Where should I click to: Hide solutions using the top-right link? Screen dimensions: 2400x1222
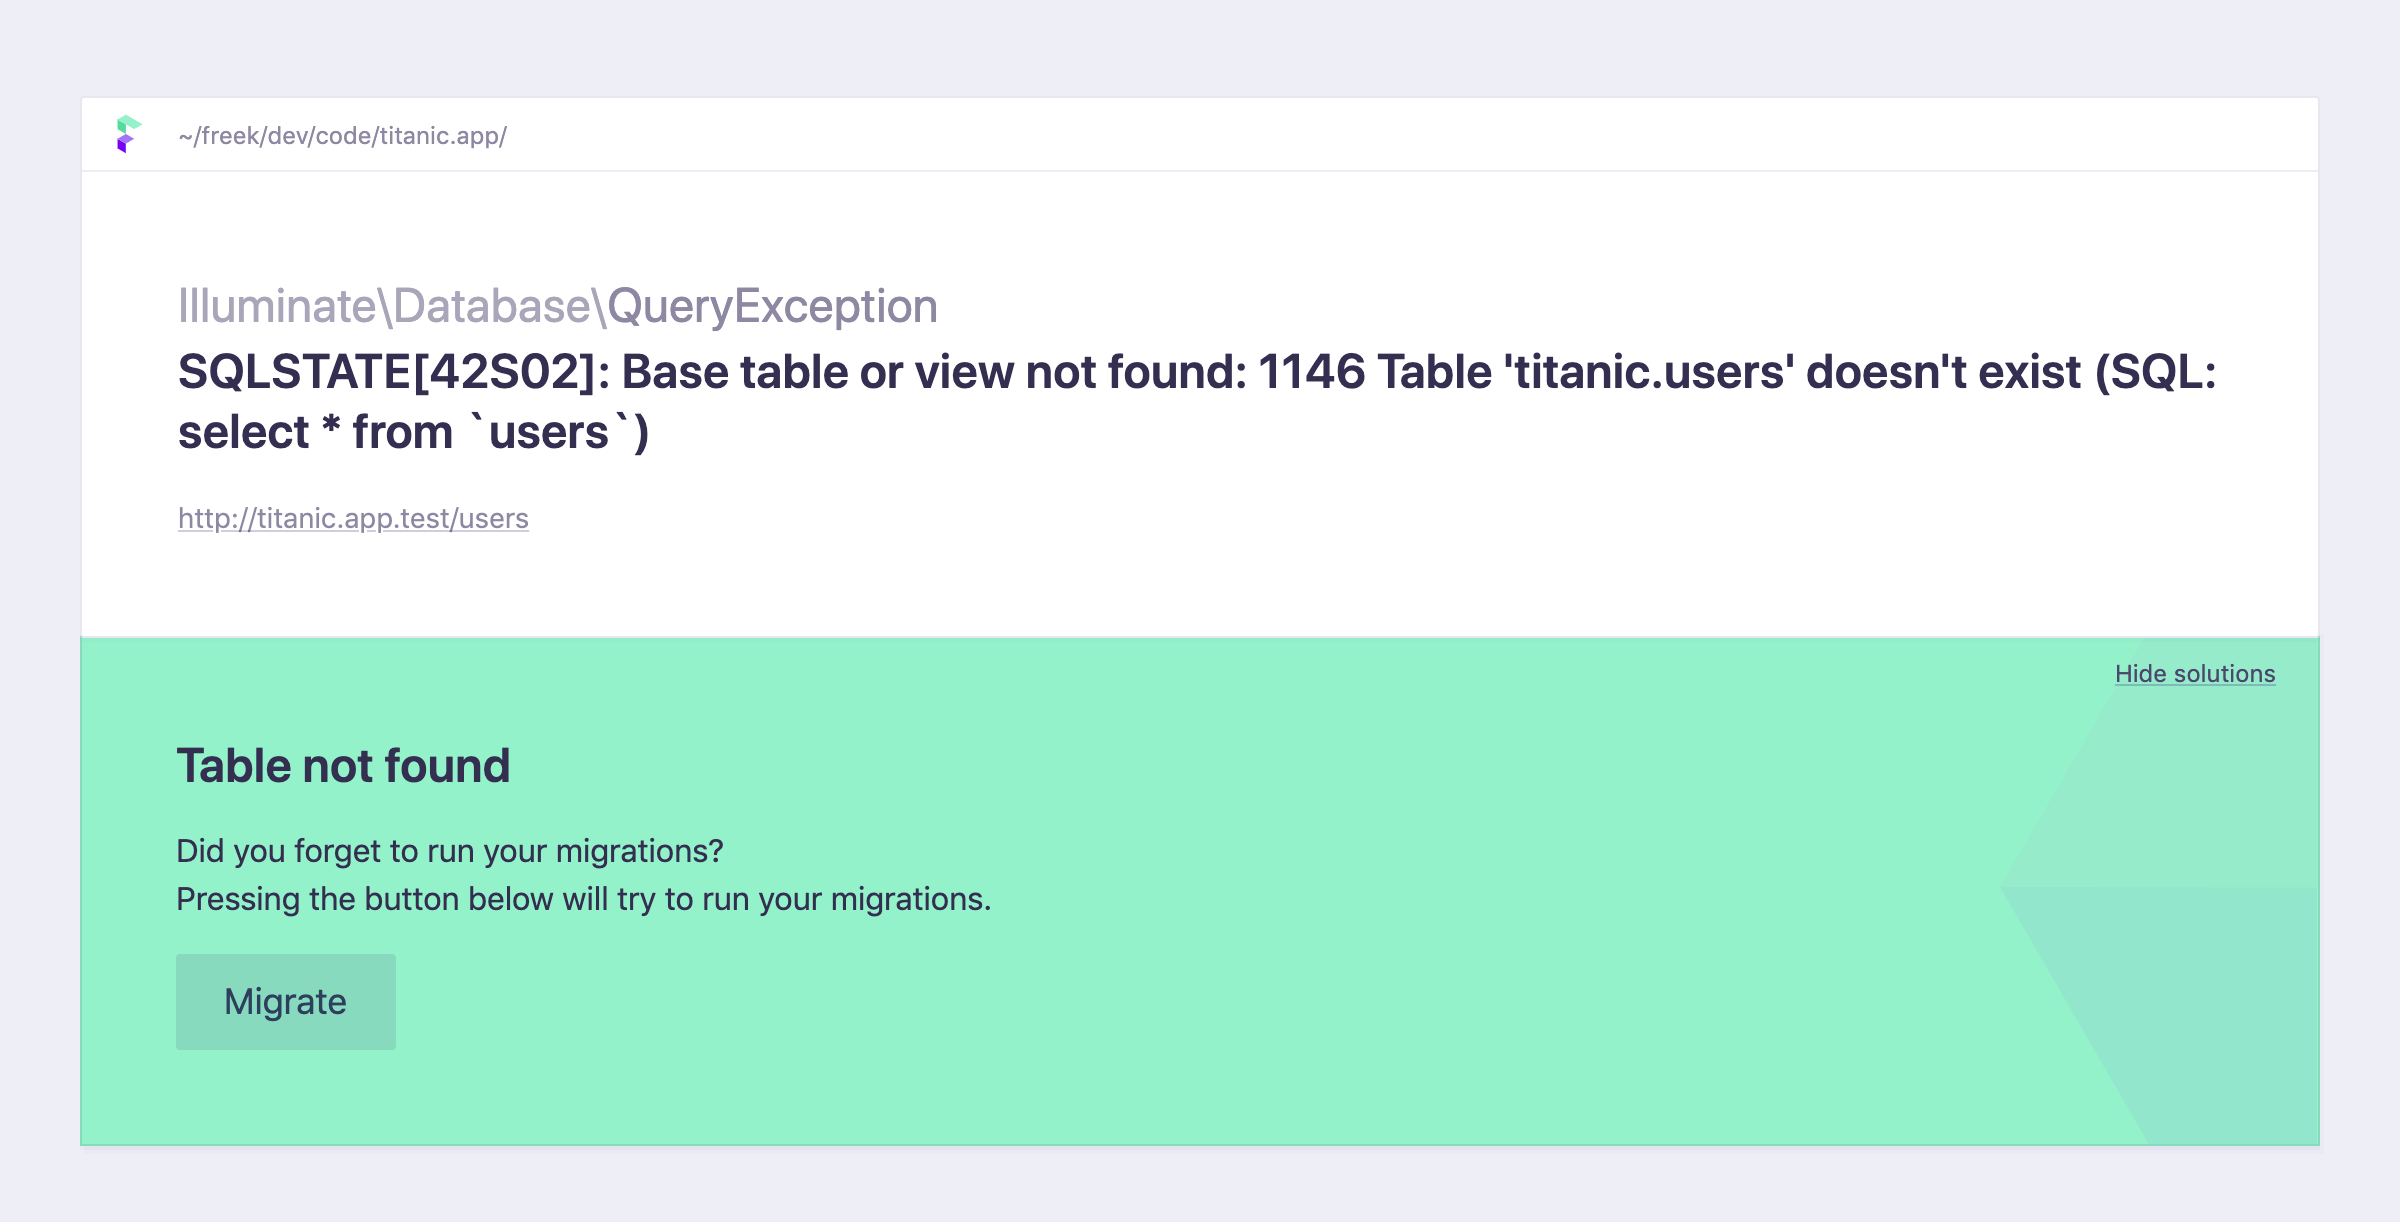click(2194, 674)
